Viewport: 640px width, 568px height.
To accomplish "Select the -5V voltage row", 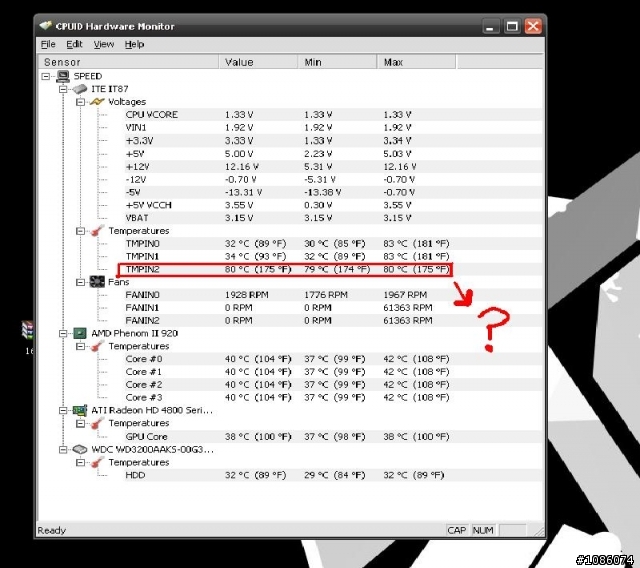I will point(333,192).
